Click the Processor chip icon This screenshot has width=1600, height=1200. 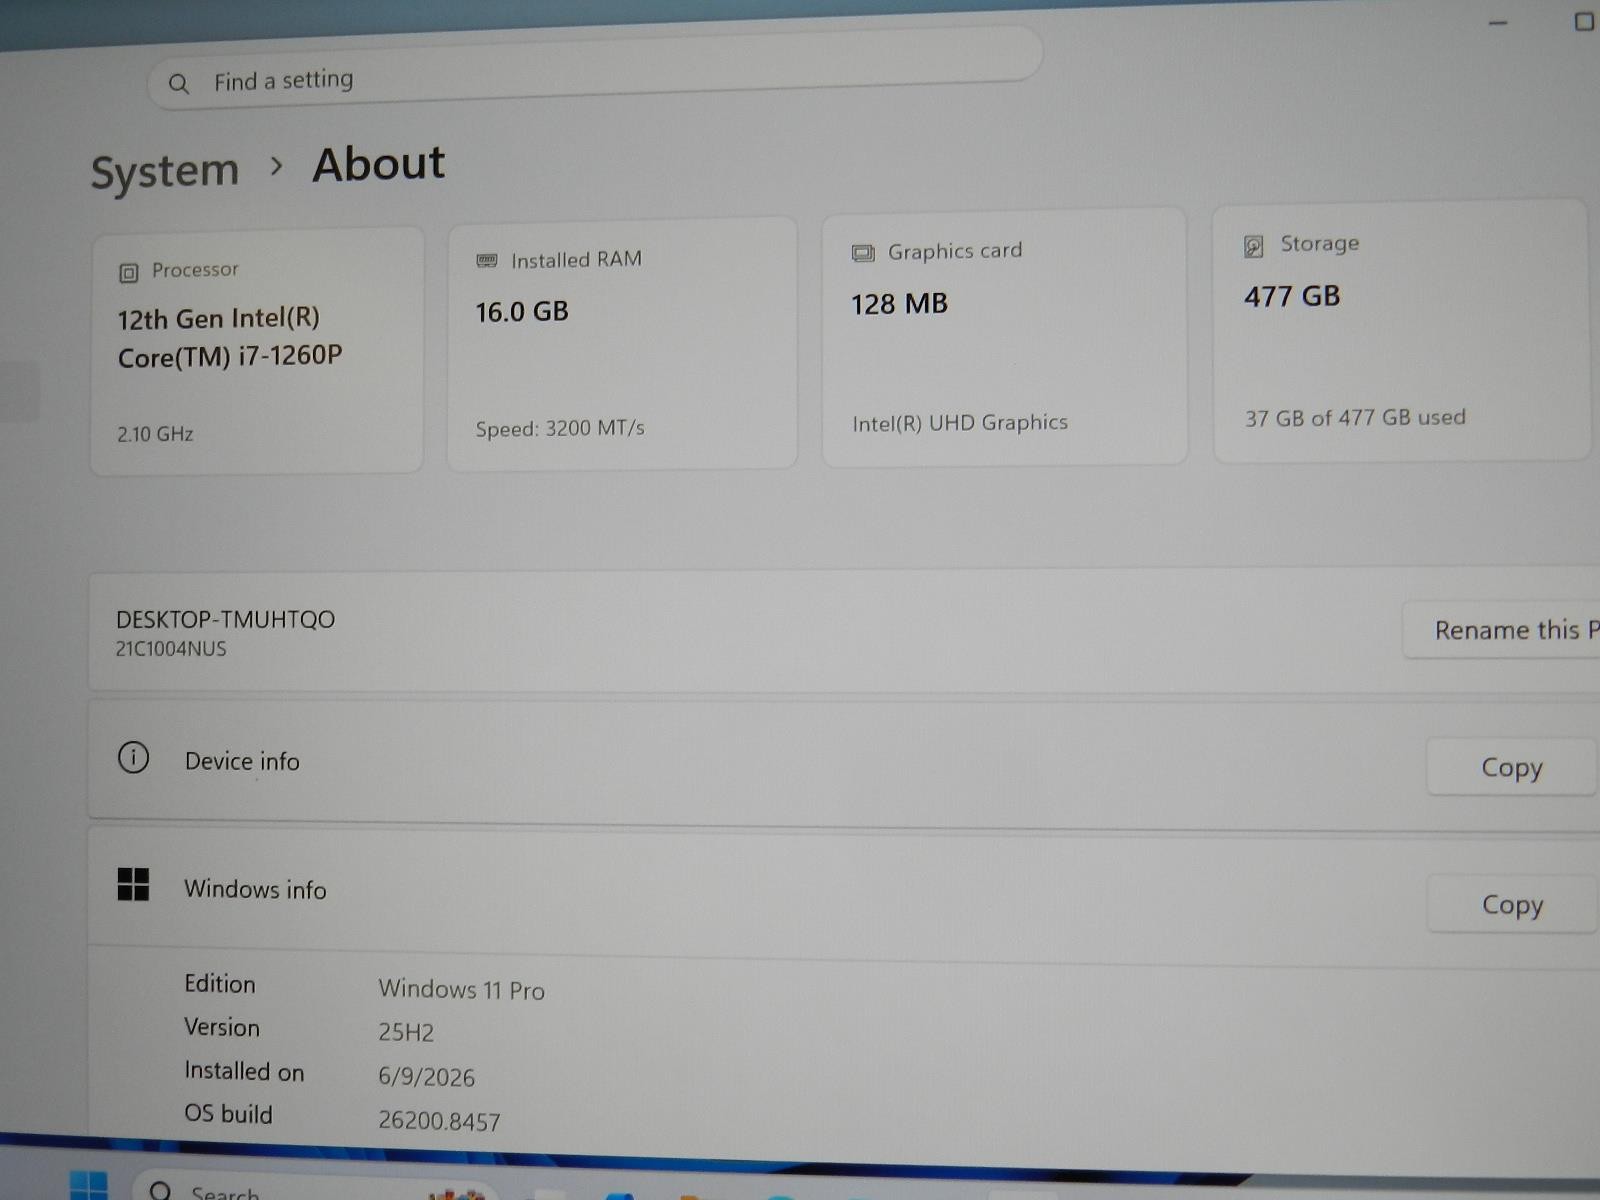click(129, 273)
